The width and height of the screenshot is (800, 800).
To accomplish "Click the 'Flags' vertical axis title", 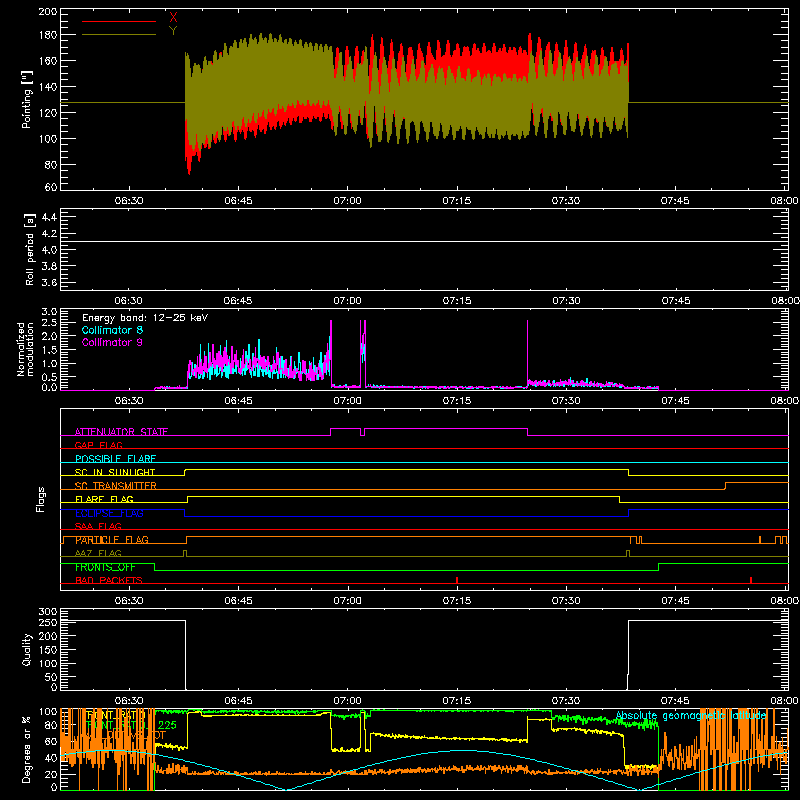I will pos(41,499).
